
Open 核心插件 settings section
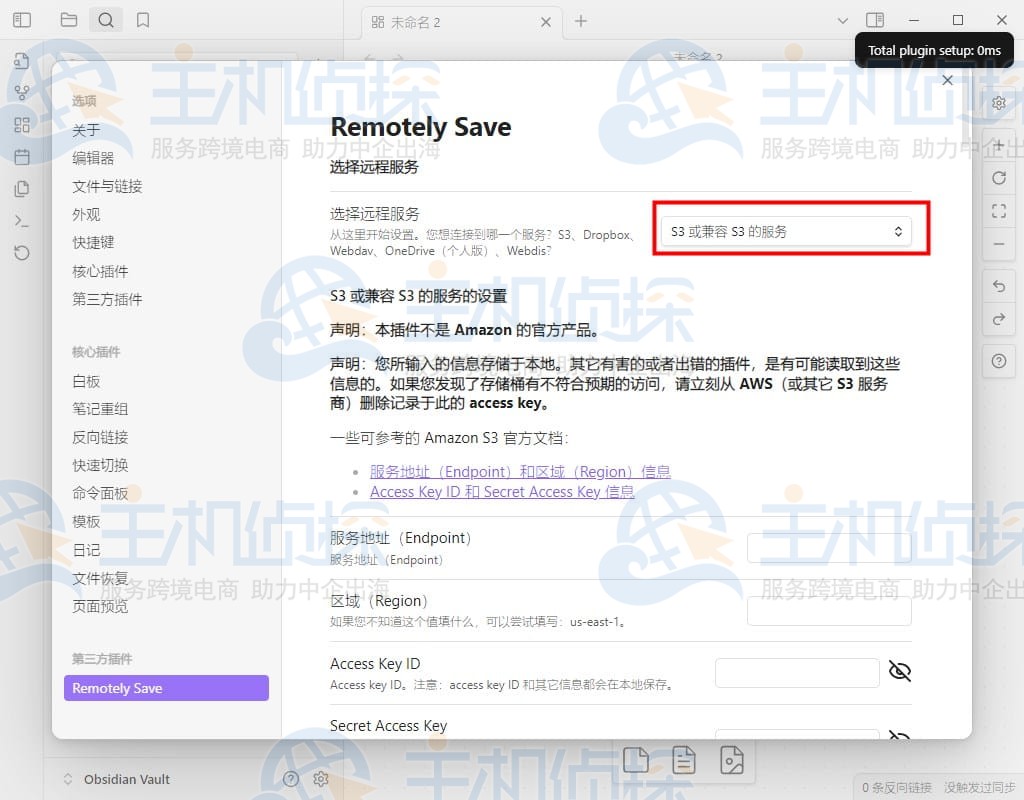tap(100, 271)
